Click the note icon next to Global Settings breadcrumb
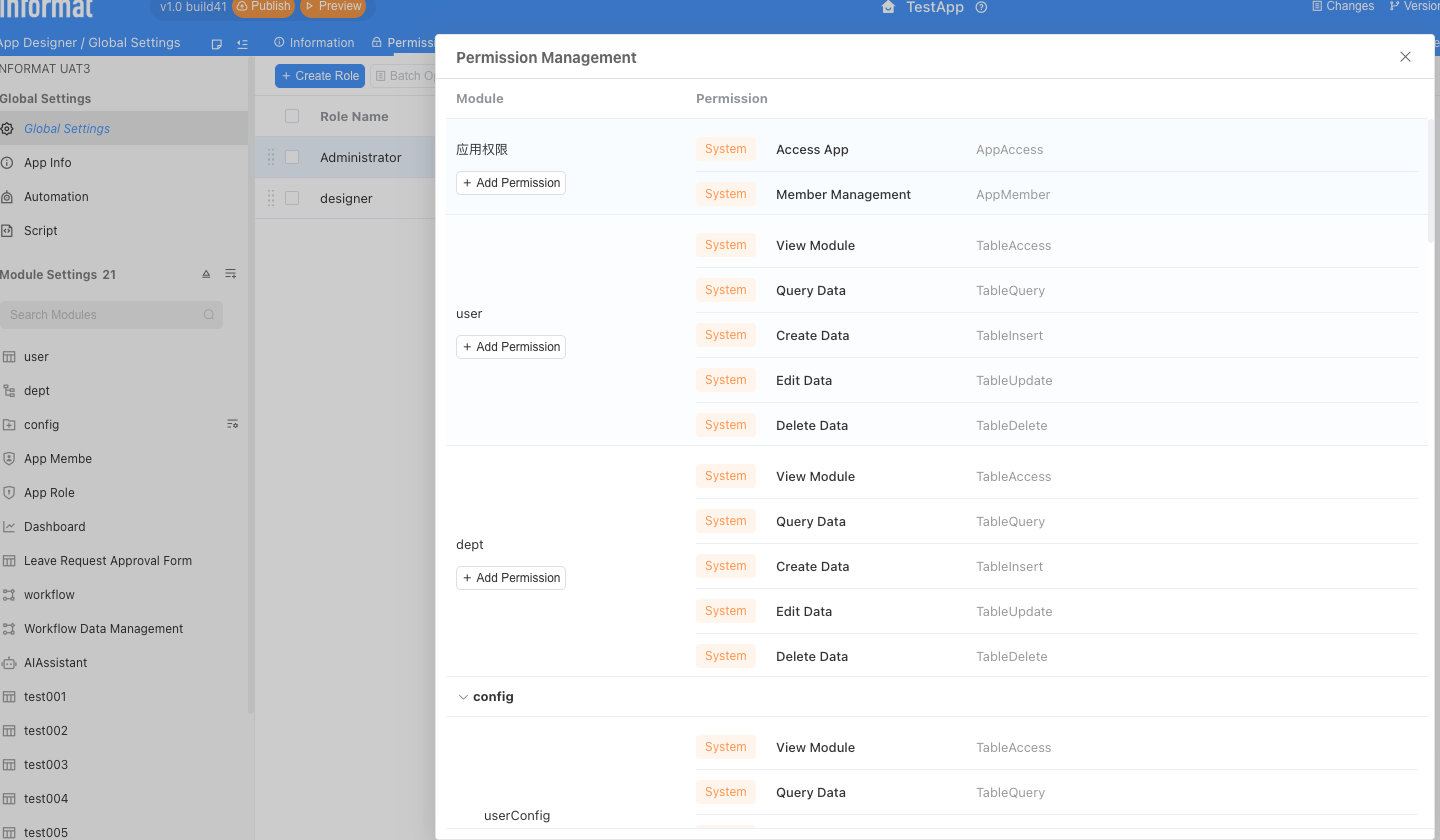The width and height of the screenshot is (1440, 840). point(216,43)
